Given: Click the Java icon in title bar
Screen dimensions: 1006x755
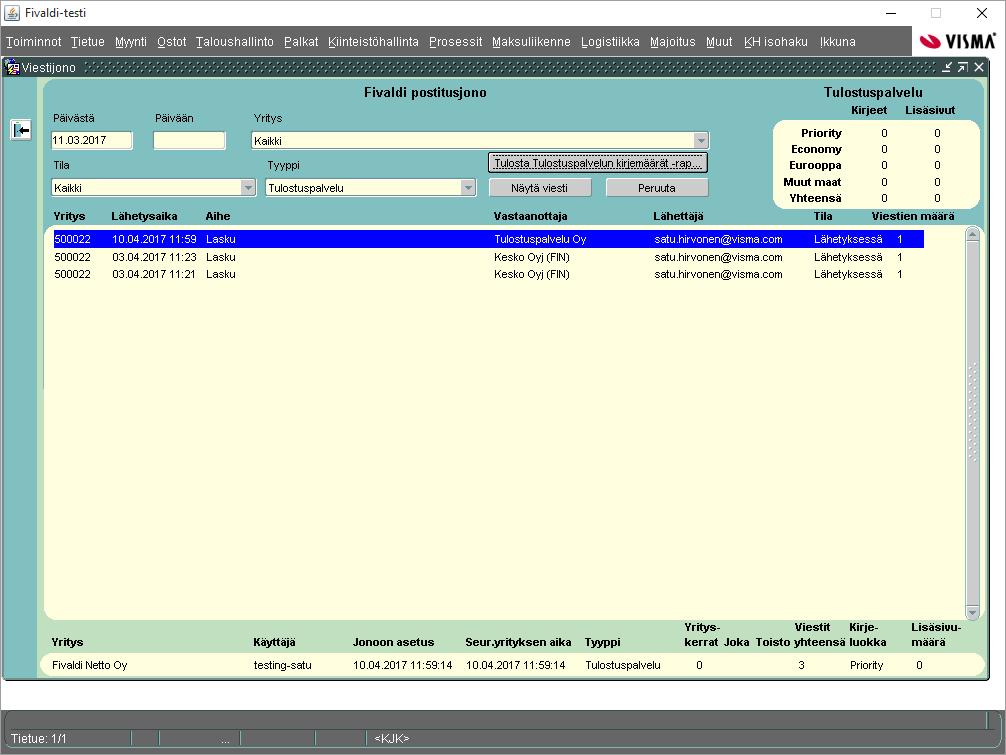Looking at the screenshot, I should point(12,13).
